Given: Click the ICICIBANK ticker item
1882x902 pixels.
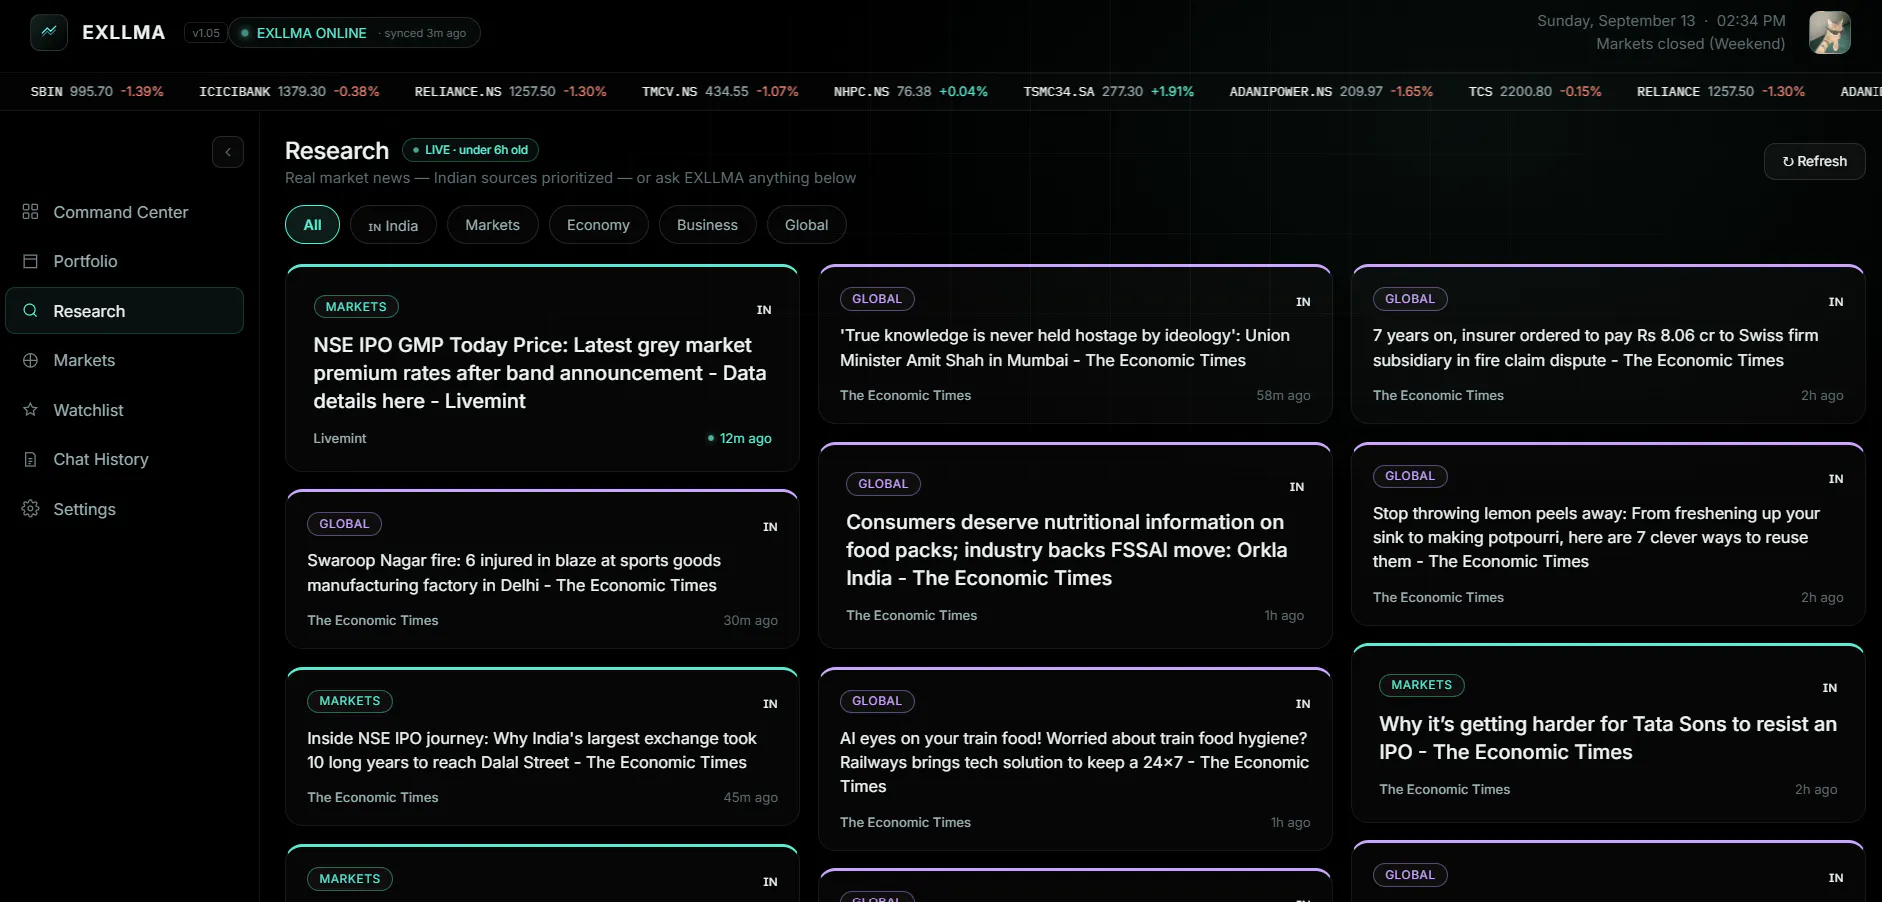Looking at the screenshot, I should pos(289,91).
